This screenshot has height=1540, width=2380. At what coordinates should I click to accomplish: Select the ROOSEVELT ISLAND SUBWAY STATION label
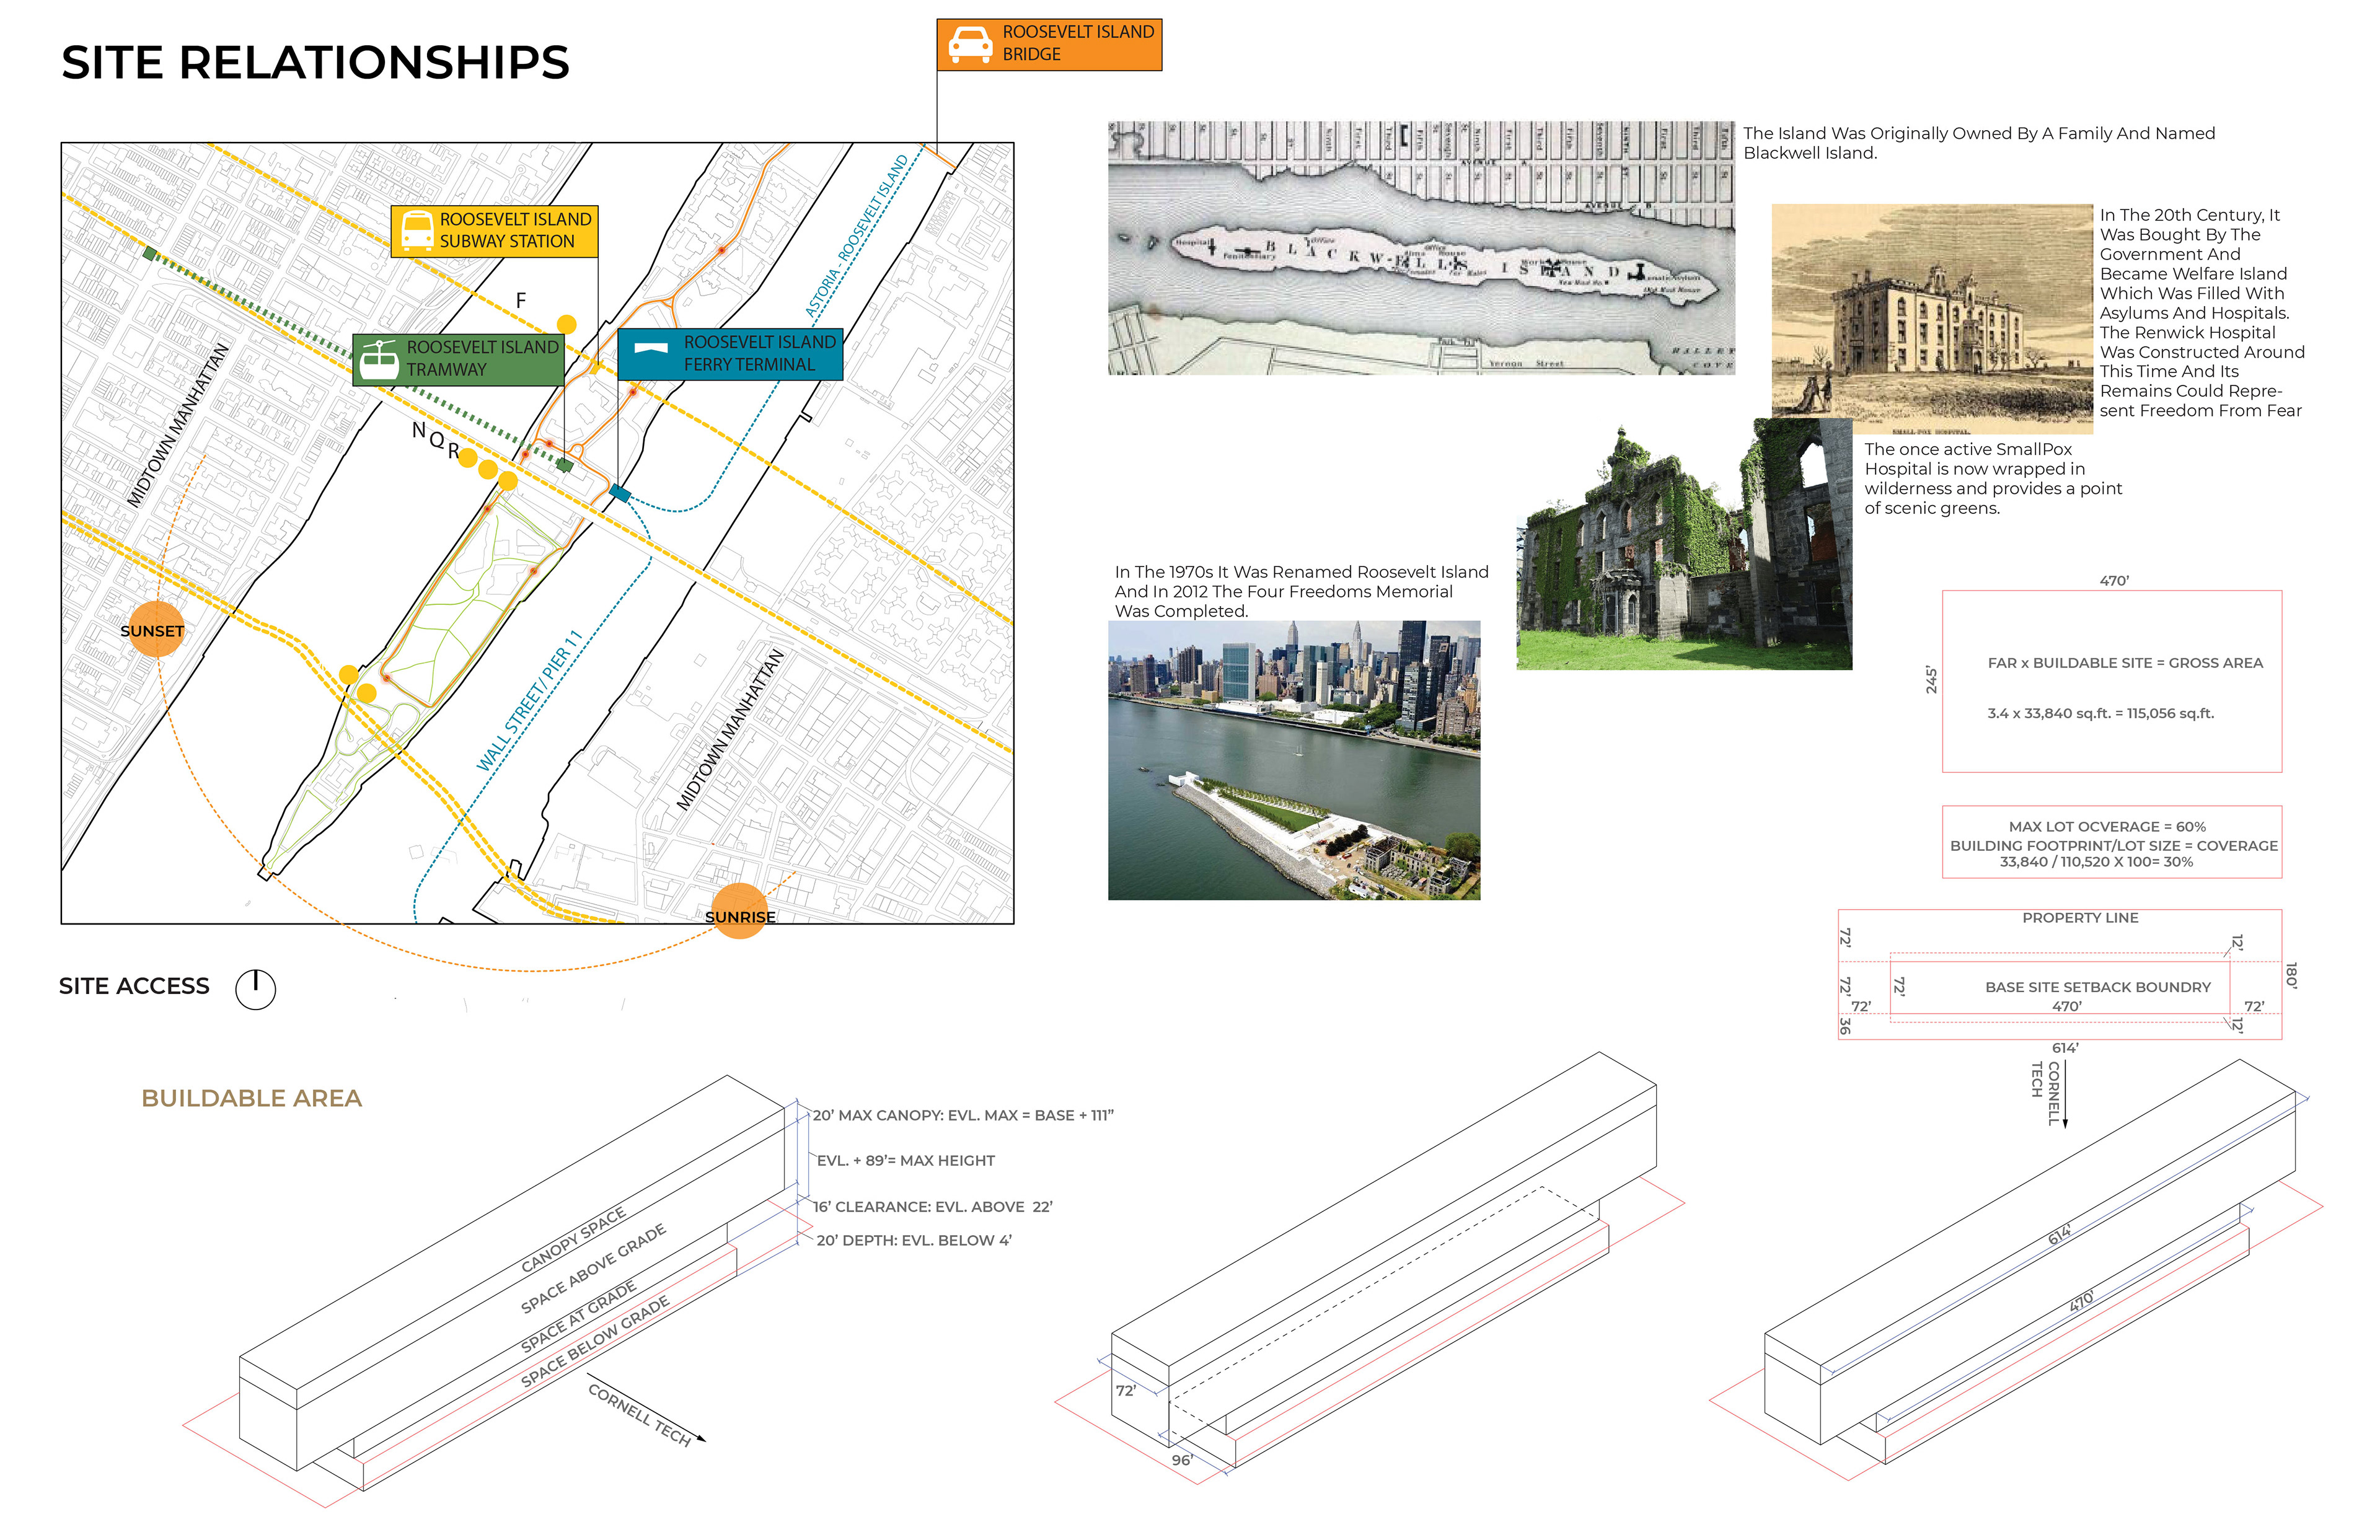tap(494, 231)
